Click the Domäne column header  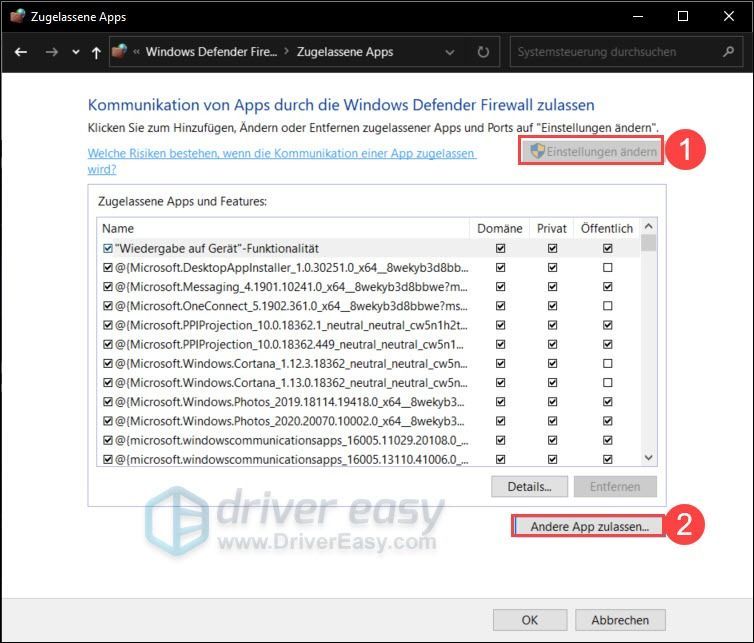pyautogui.click(x=500, y=228)
